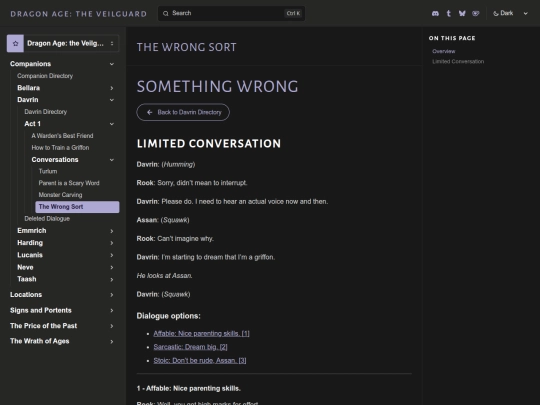Click the star icon beside Dragon Age
Image resolution: width=540 pixels, height=405 pixels.
(15, 43)
